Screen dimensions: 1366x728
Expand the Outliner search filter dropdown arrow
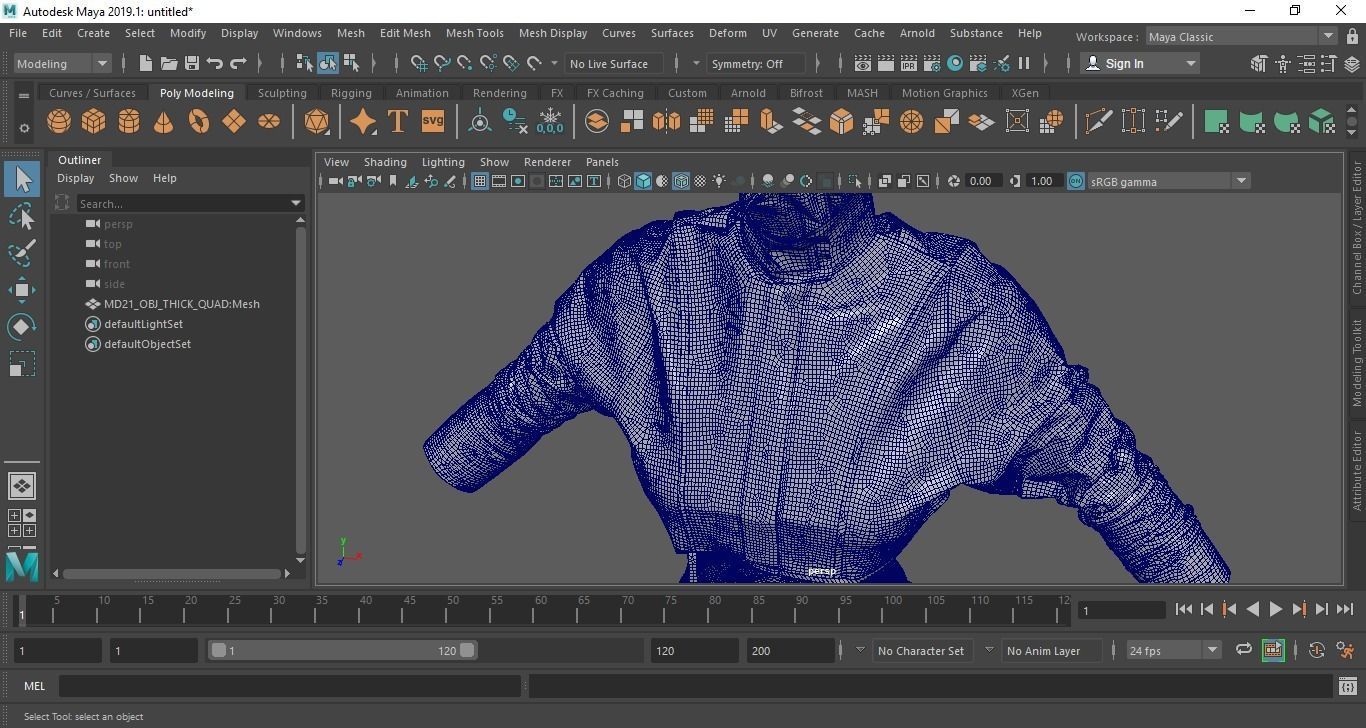[x=296, y=203]
